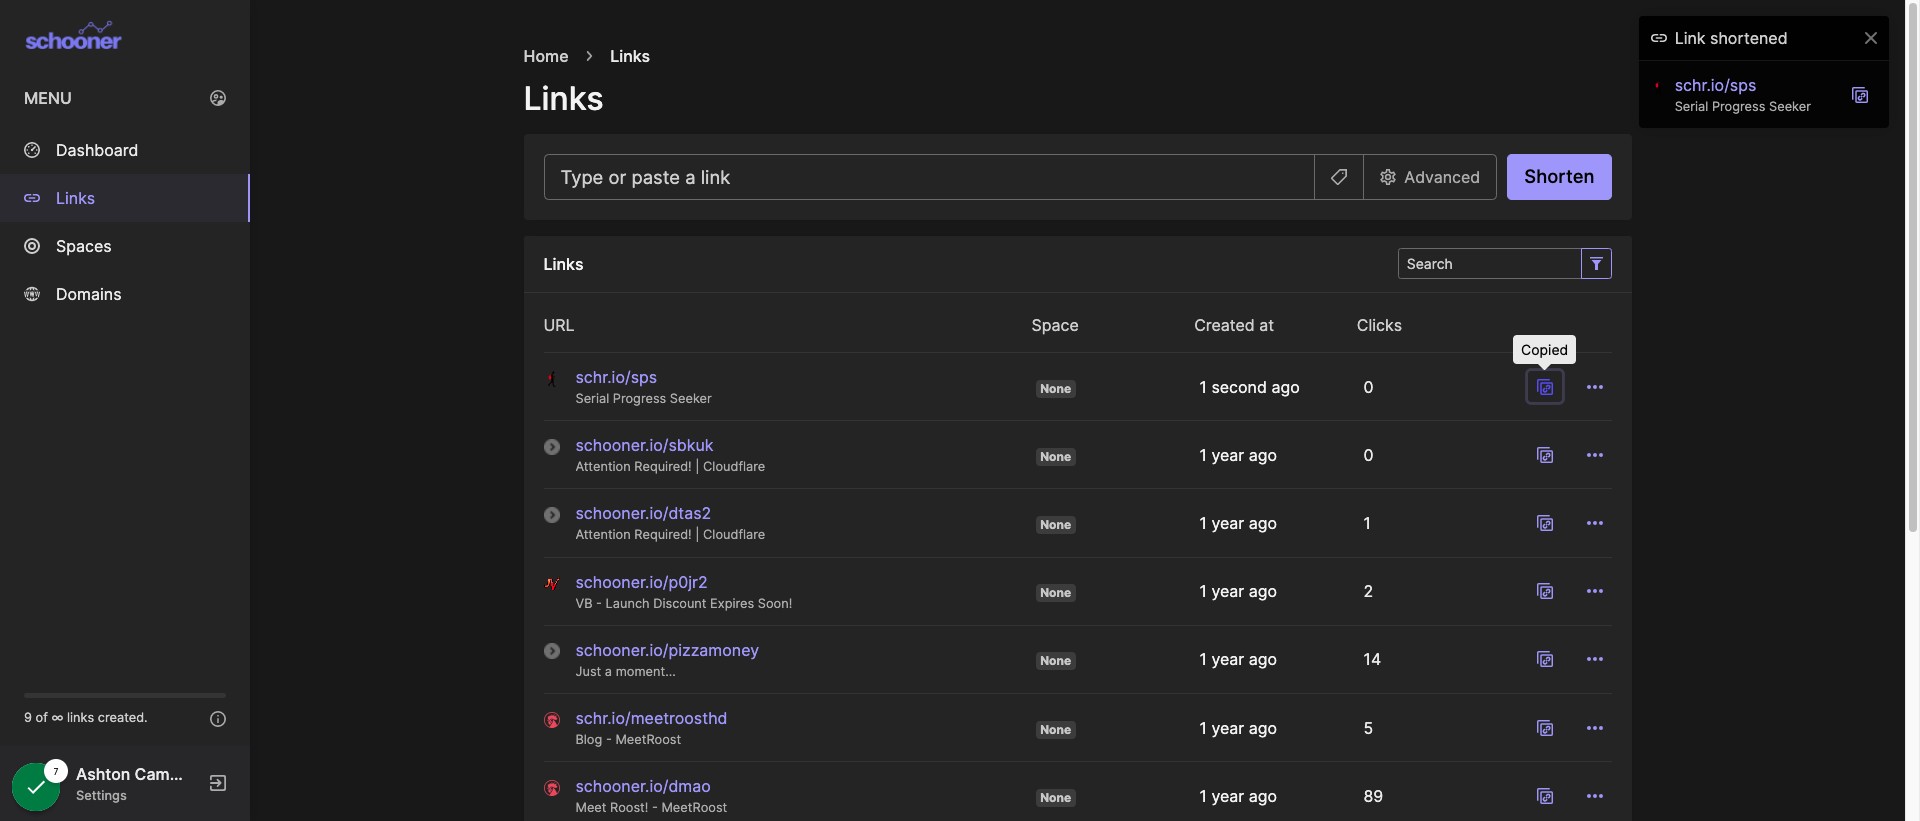Click the Clicks column header
Viewport: 1920px width, 821px height.
point(1379,325)
